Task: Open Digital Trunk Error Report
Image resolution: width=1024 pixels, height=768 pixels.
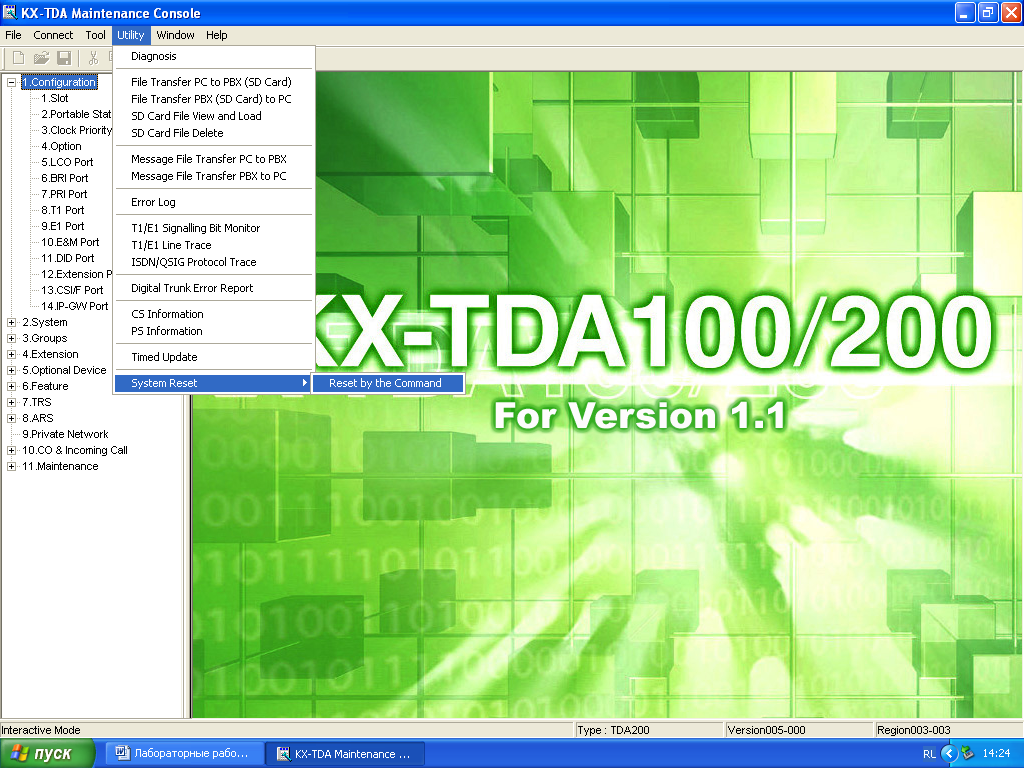Action: (214, 289)
